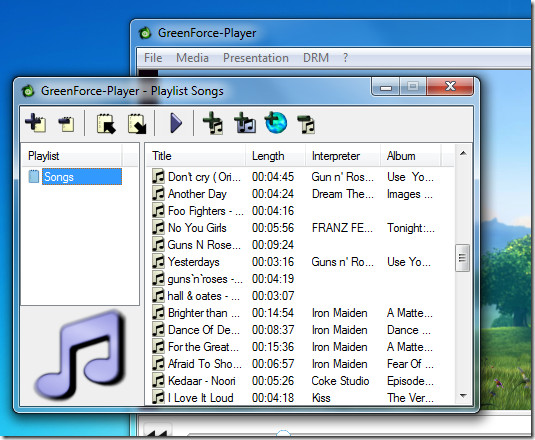535x440 pixels.
Task: Select the "Guns N Rose..." row
Action: point(300,245)
